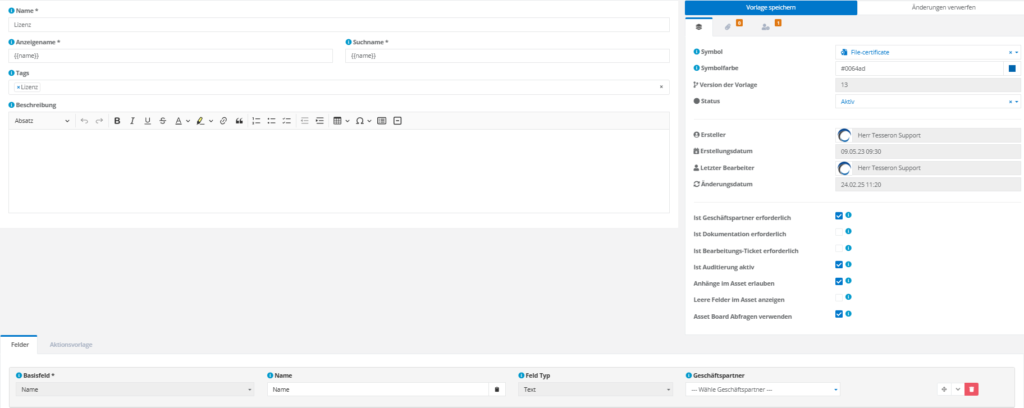Open the 'Wähle Geschäftspartner' dropdown
Screen dimensions: 1024x408
click(764, 389)
